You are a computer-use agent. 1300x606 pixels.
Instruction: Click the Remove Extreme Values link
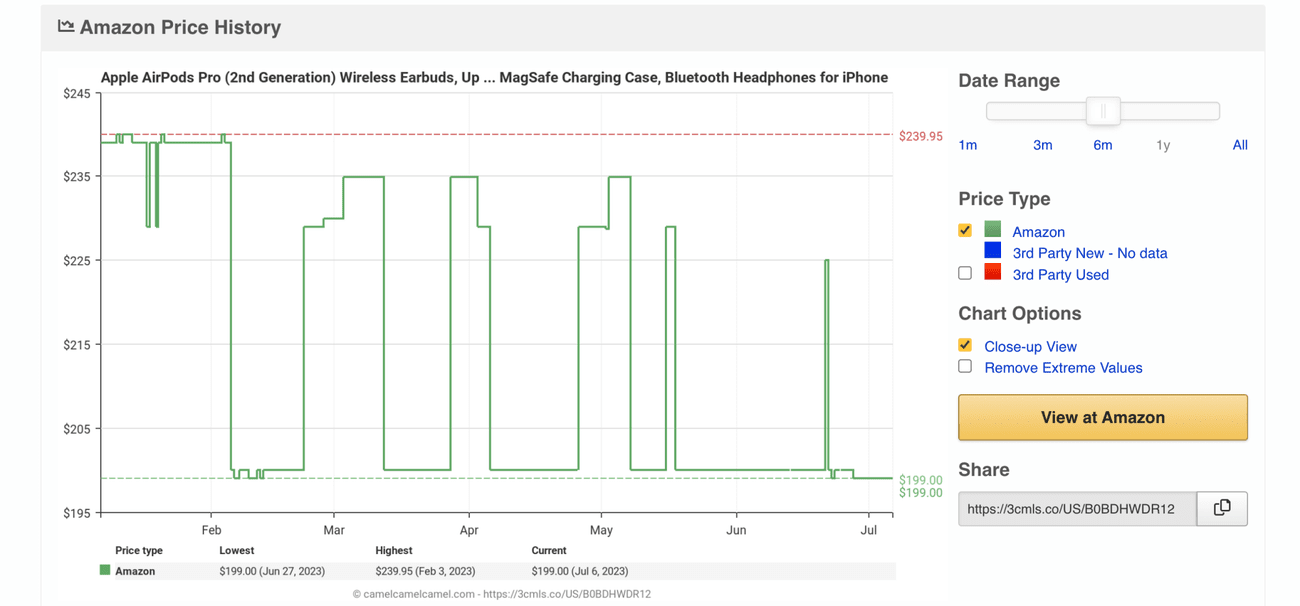point(1063,368)
